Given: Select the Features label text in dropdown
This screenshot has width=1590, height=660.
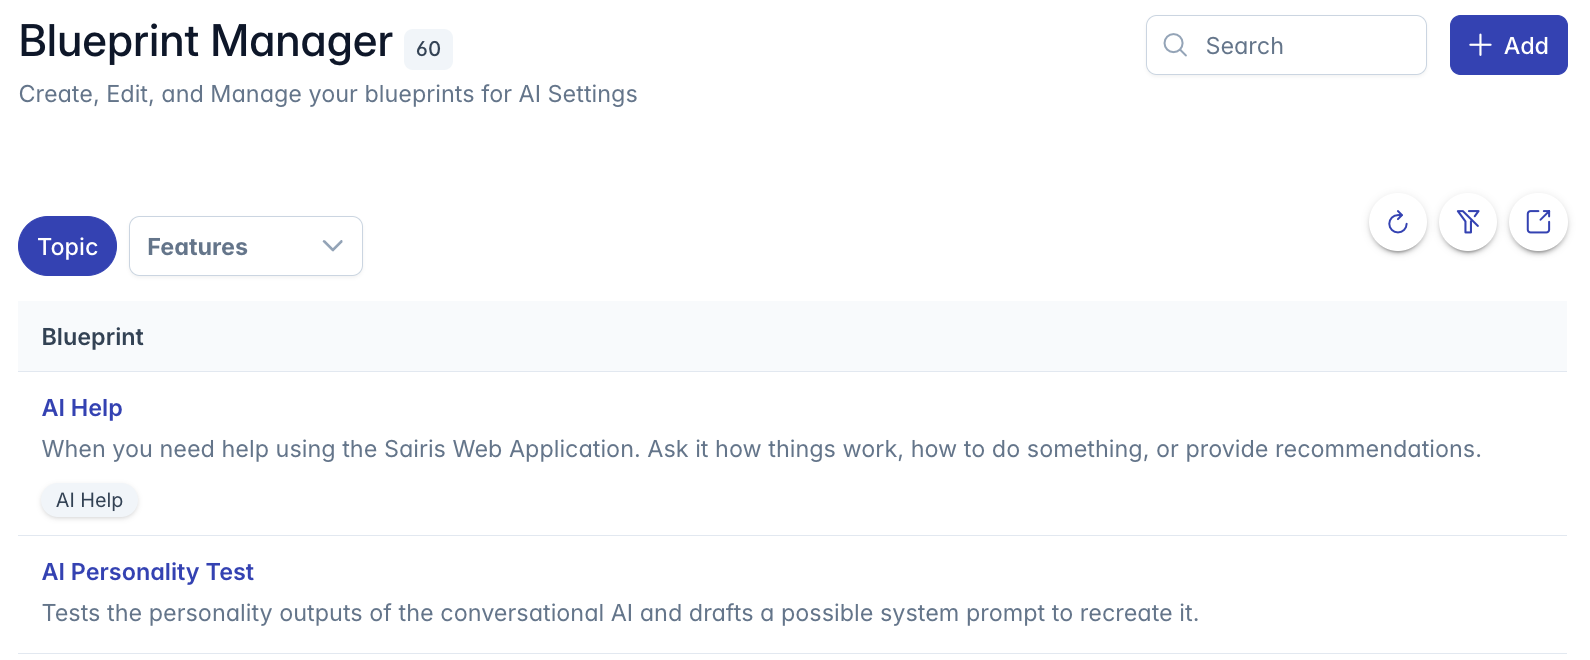Looking at the screenshot, I should (197, 247).
